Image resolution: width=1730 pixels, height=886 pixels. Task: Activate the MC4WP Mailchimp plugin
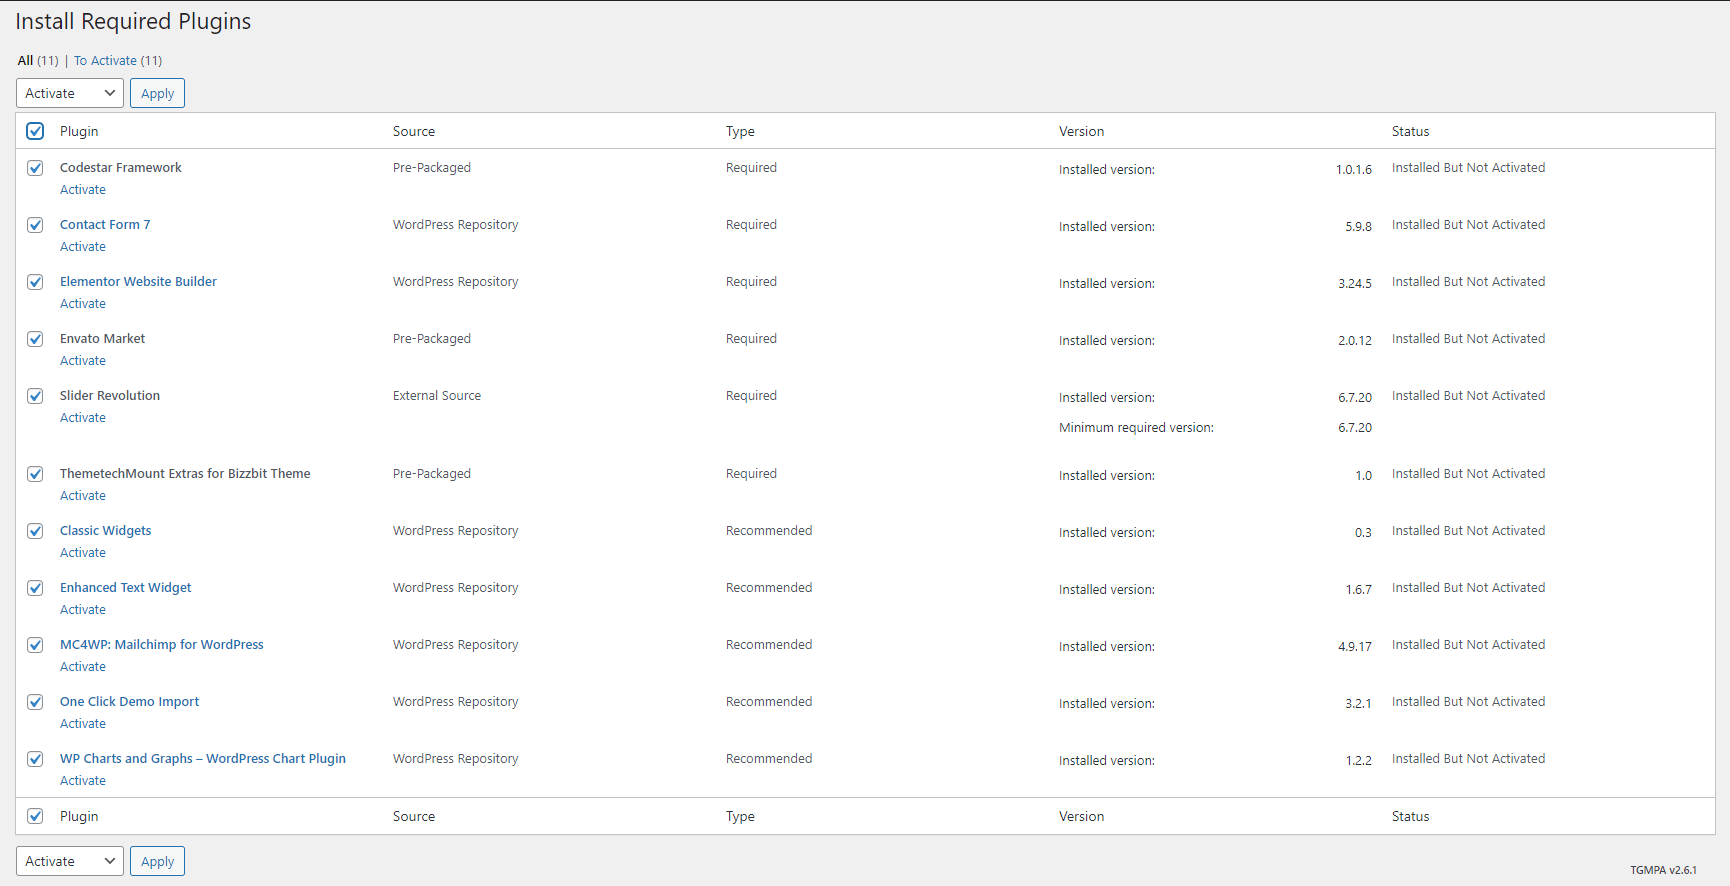[83, 667]
